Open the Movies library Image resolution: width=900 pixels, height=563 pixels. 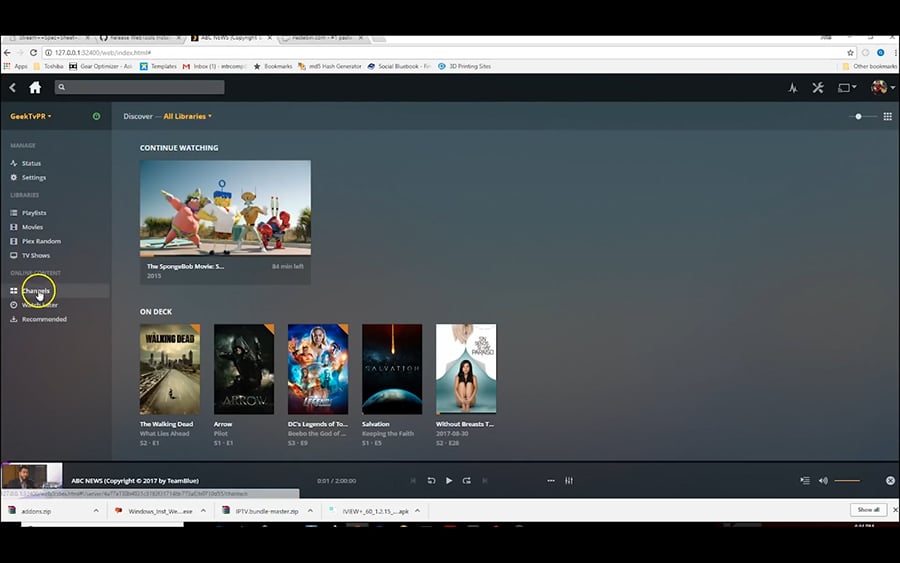pyautogui.click(x=32, y=227)
